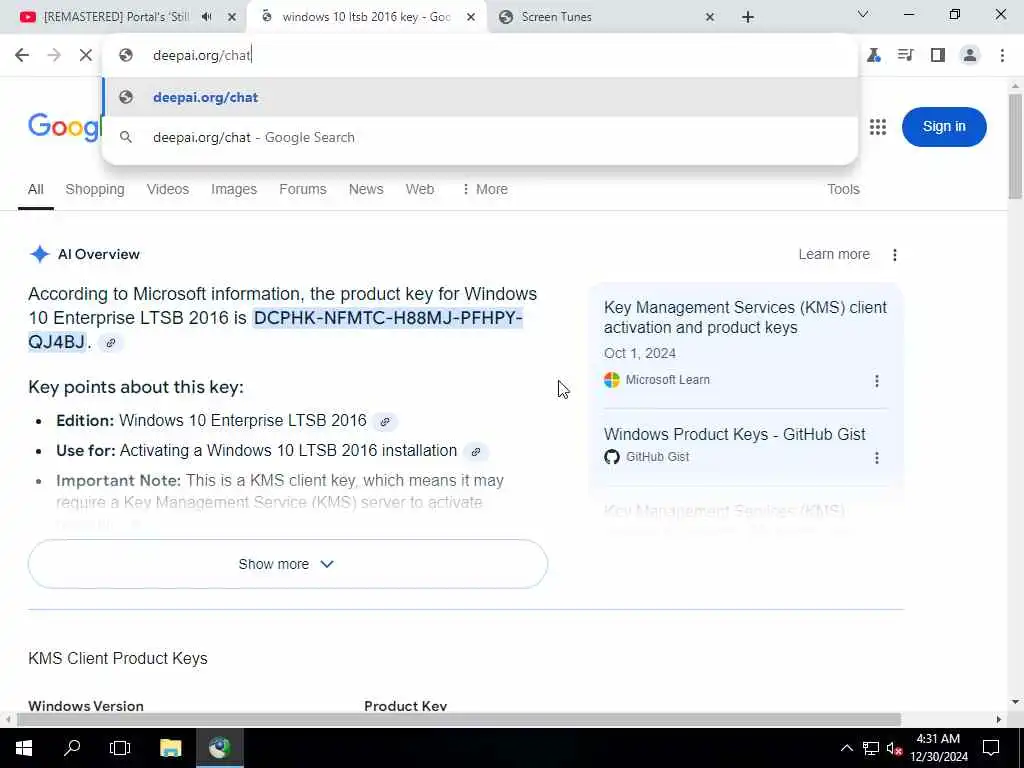Click the AI Overview sparkle icon
The width and height of the screenshot is (1024, 768).
(x=40, y=254)
